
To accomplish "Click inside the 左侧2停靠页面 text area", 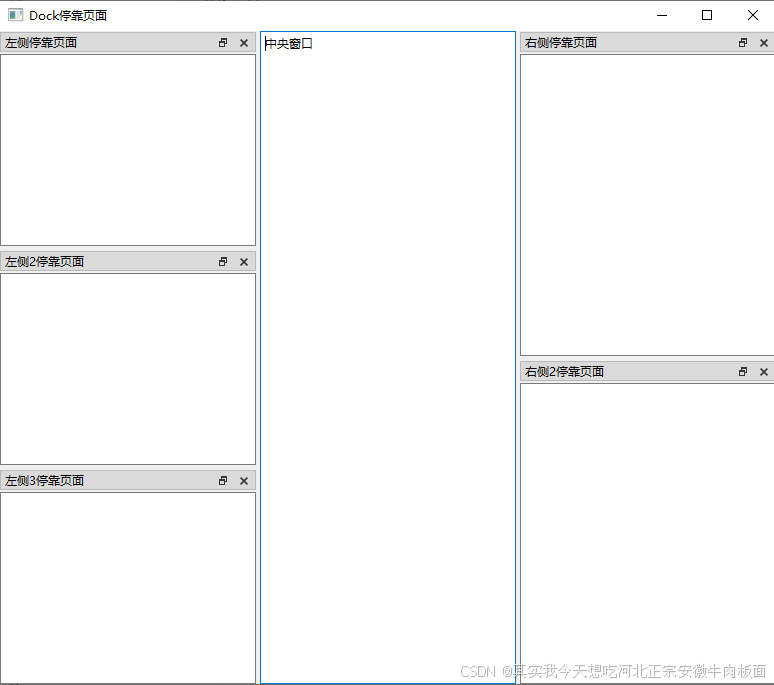I will 128,369.
